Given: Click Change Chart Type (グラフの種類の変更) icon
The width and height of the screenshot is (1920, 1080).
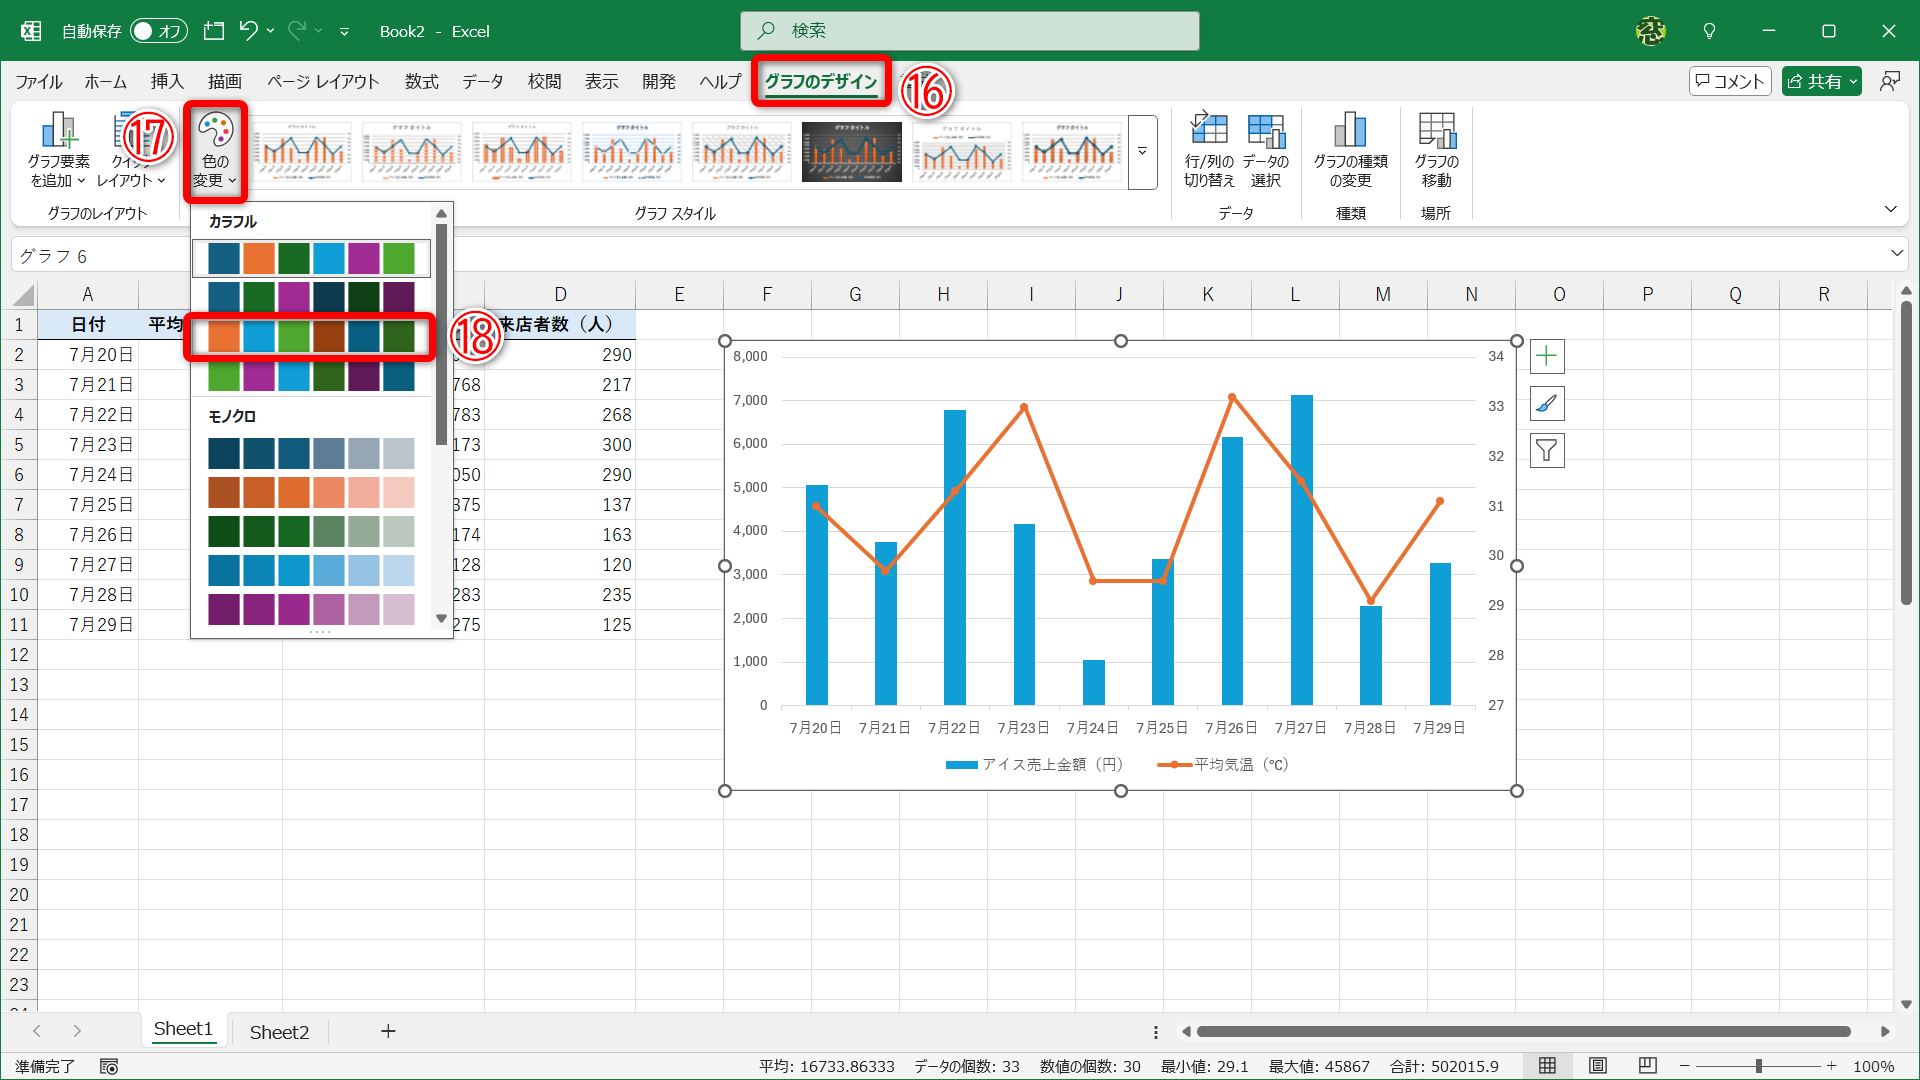Looking at the screenshot, I should (x=1350, y=132).
